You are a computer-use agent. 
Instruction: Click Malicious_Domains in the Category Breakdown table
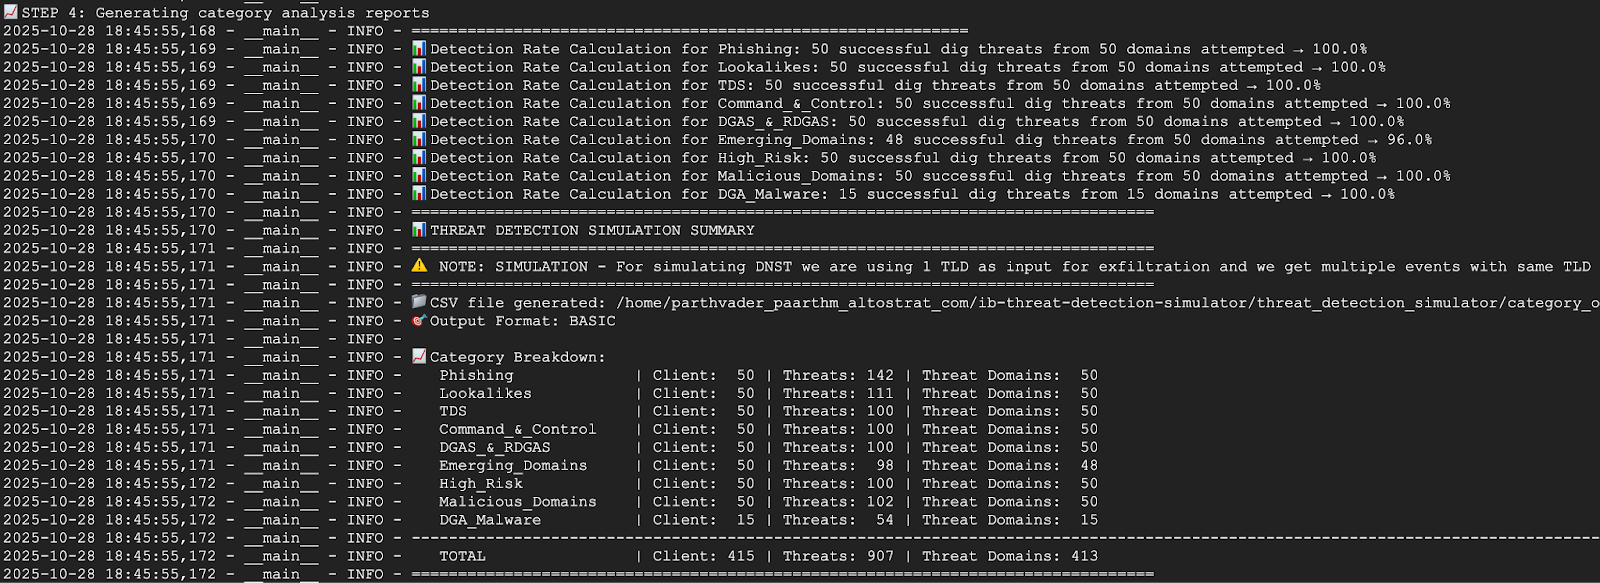click(517, 502)
